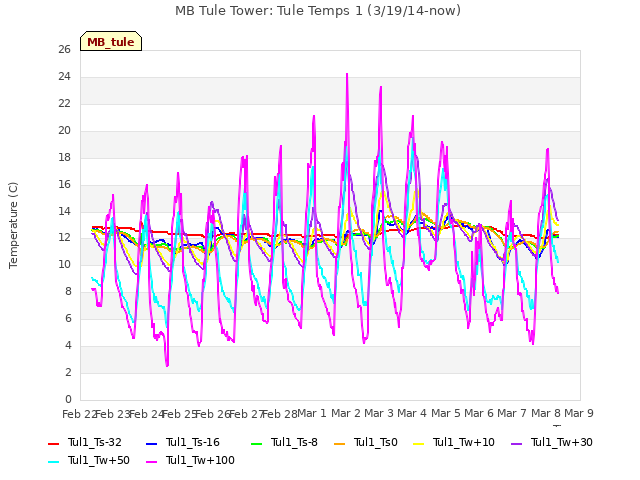Click the 20 value on y-axis

coord(64,131)
